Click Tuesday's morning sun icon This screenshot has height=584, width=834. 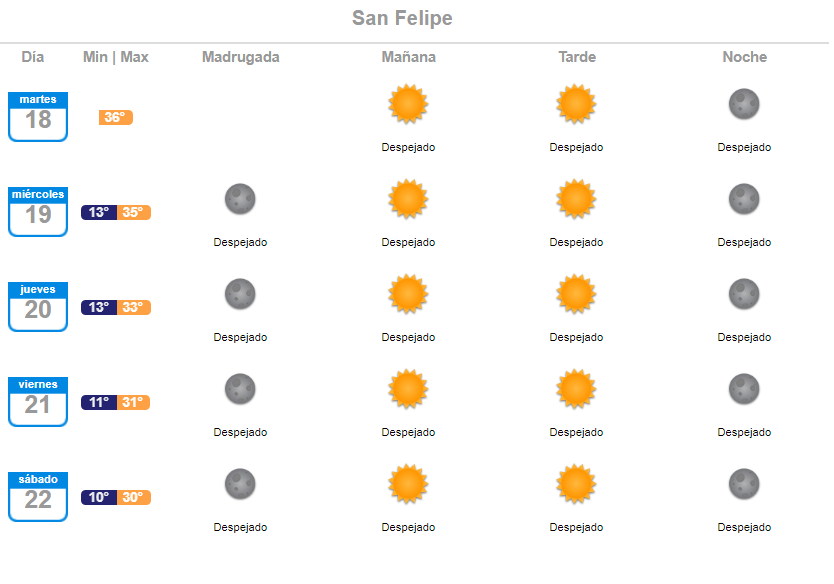coord(408,104)
